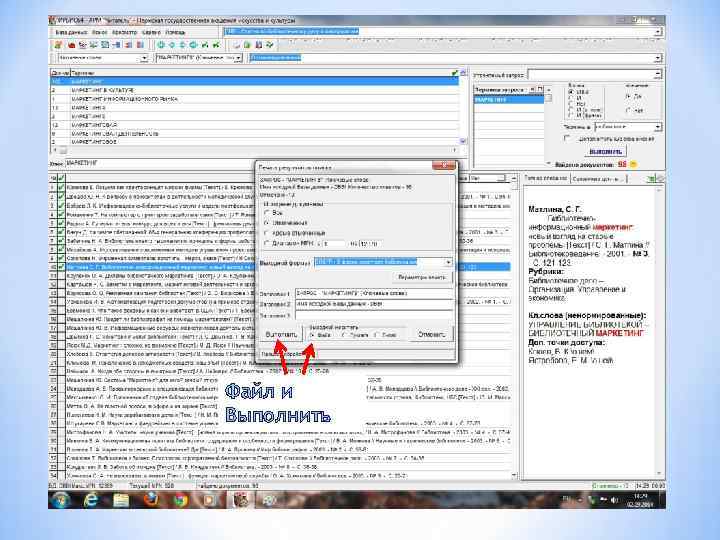The image size is (720, 540).
Task: Expand the Уточненный запрос dropdown
Action: coord(658,74)
